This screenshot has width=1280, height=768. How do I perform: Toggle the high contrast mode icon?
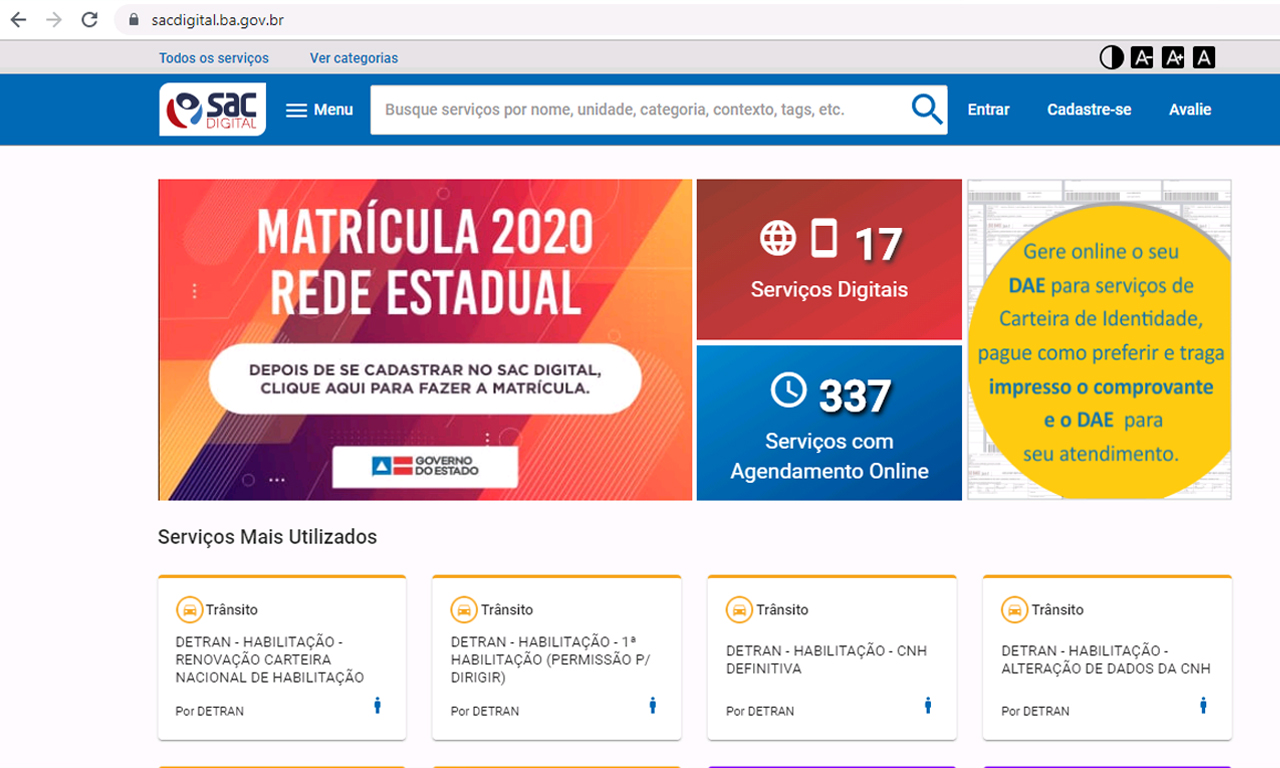1111,58
